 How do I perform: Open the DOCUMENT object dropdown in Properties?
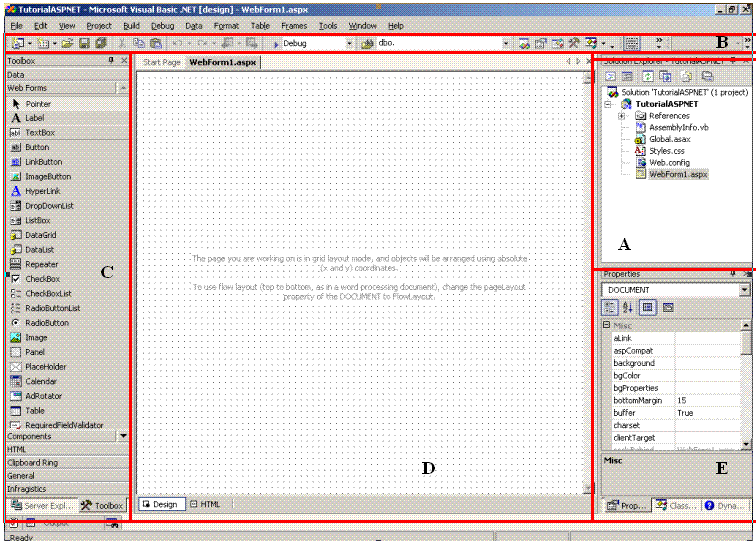point(744,290)
